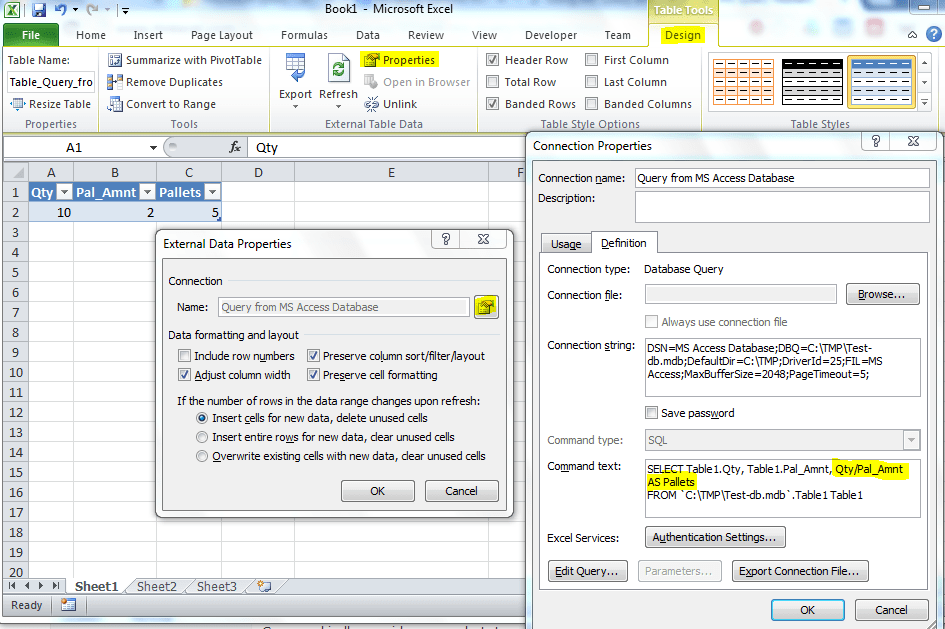
Task: Click the Connection name input field
Action: point(782,178)
